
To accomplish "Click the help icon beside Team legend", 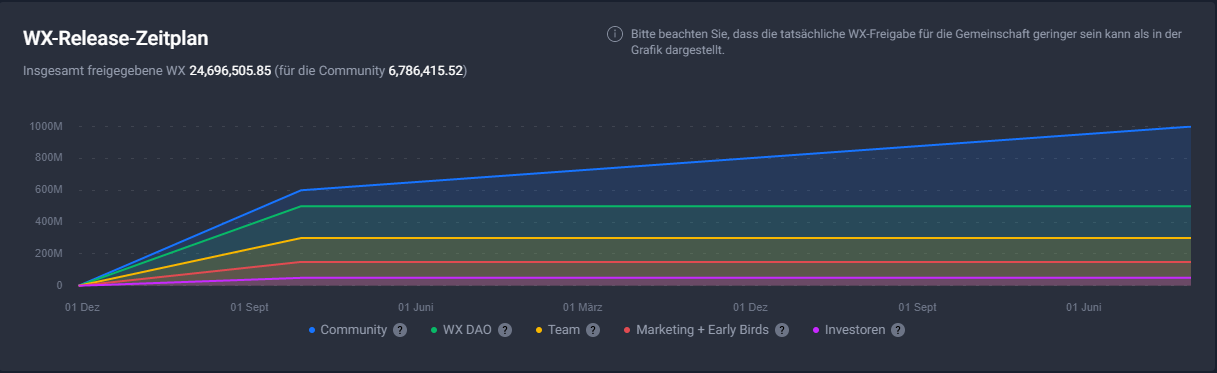I will click(x=593, y=330).
